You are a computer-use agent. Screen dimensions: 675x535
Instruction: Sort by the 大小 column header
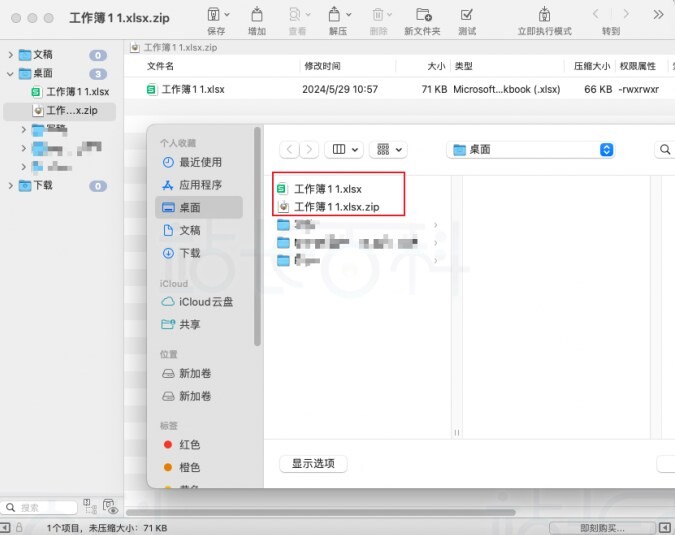[436, 66]
